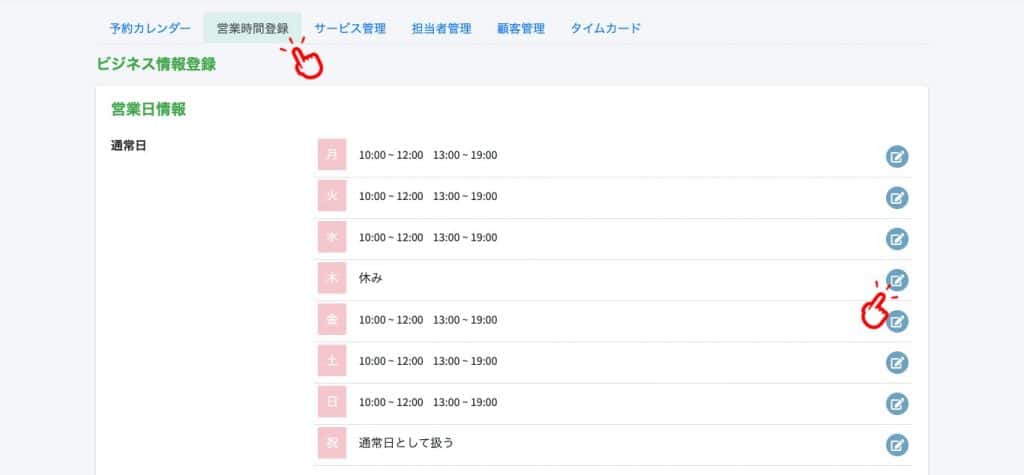Click the pink 木 day badge
The width and height of the screenshot is (1024, 475).
[332, 278]
